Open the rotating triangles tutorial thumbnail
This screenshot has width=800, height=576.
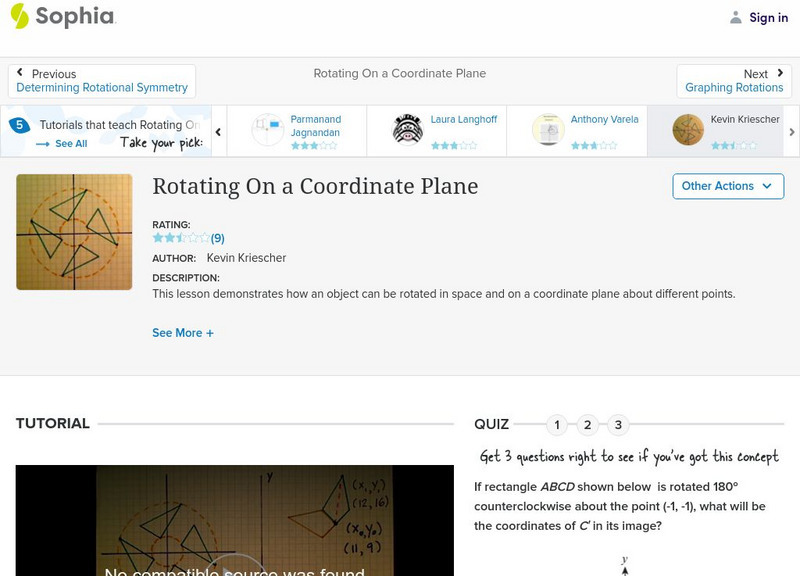74,232
